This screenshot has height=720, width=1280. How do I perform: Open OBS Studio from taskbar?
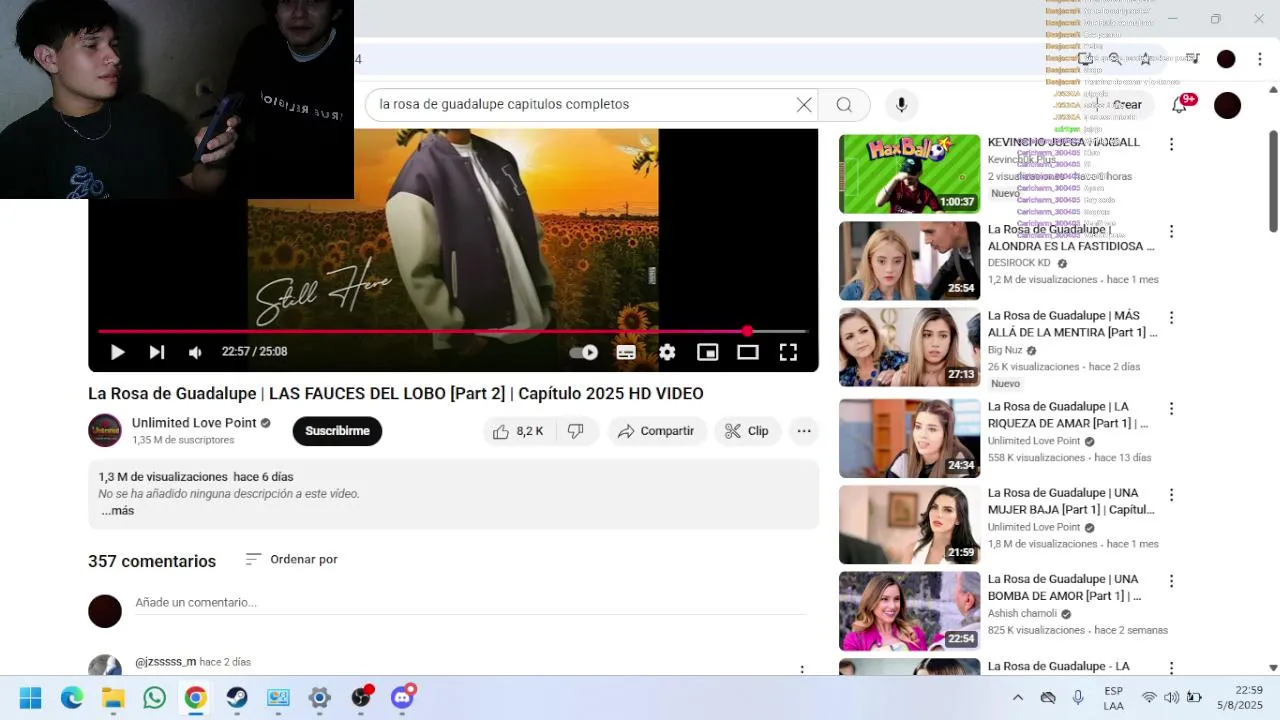(x=361, y=698)
